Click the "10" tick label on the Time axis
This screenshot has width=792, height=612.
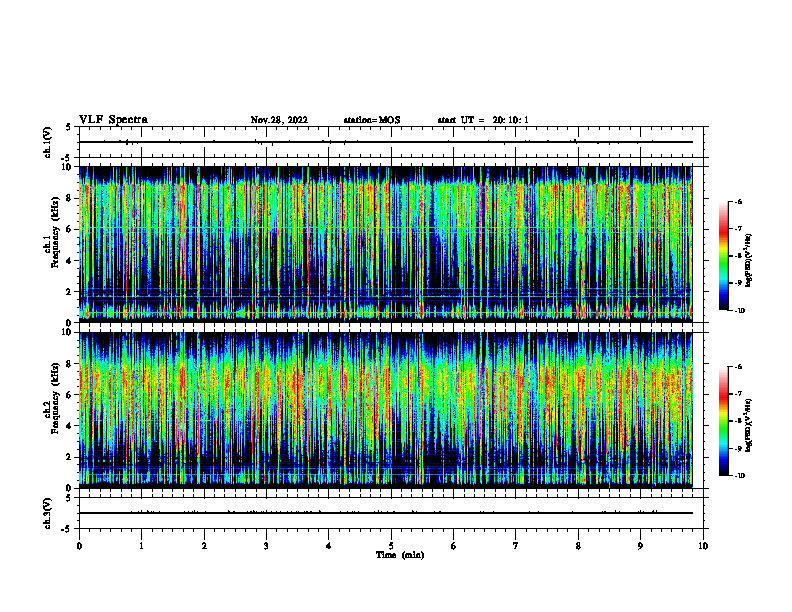[x=703, y=546]
